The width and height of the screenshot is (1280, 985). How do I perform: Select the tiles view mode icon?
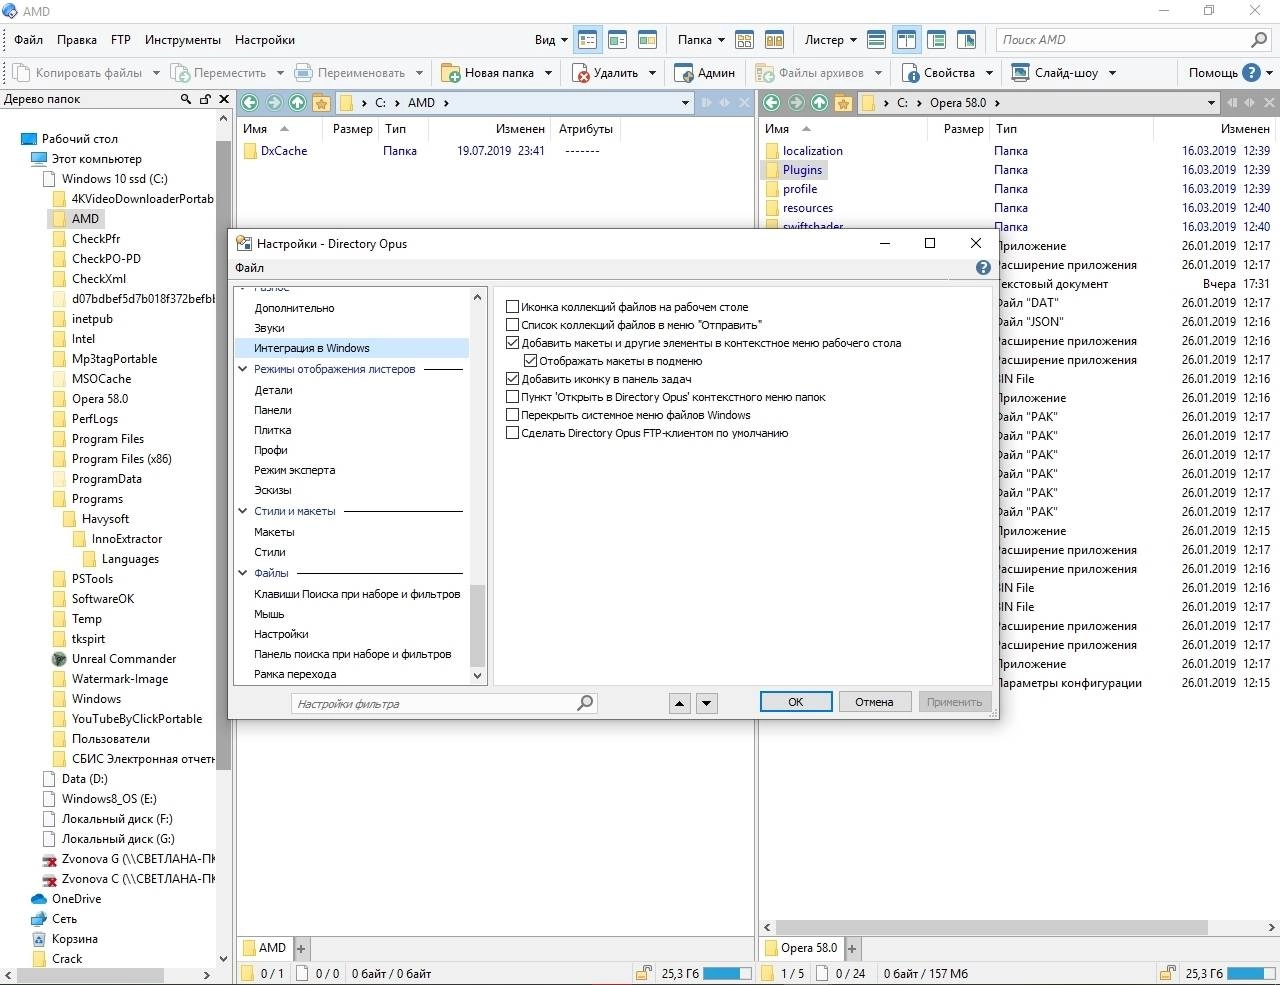pos(648,40)
